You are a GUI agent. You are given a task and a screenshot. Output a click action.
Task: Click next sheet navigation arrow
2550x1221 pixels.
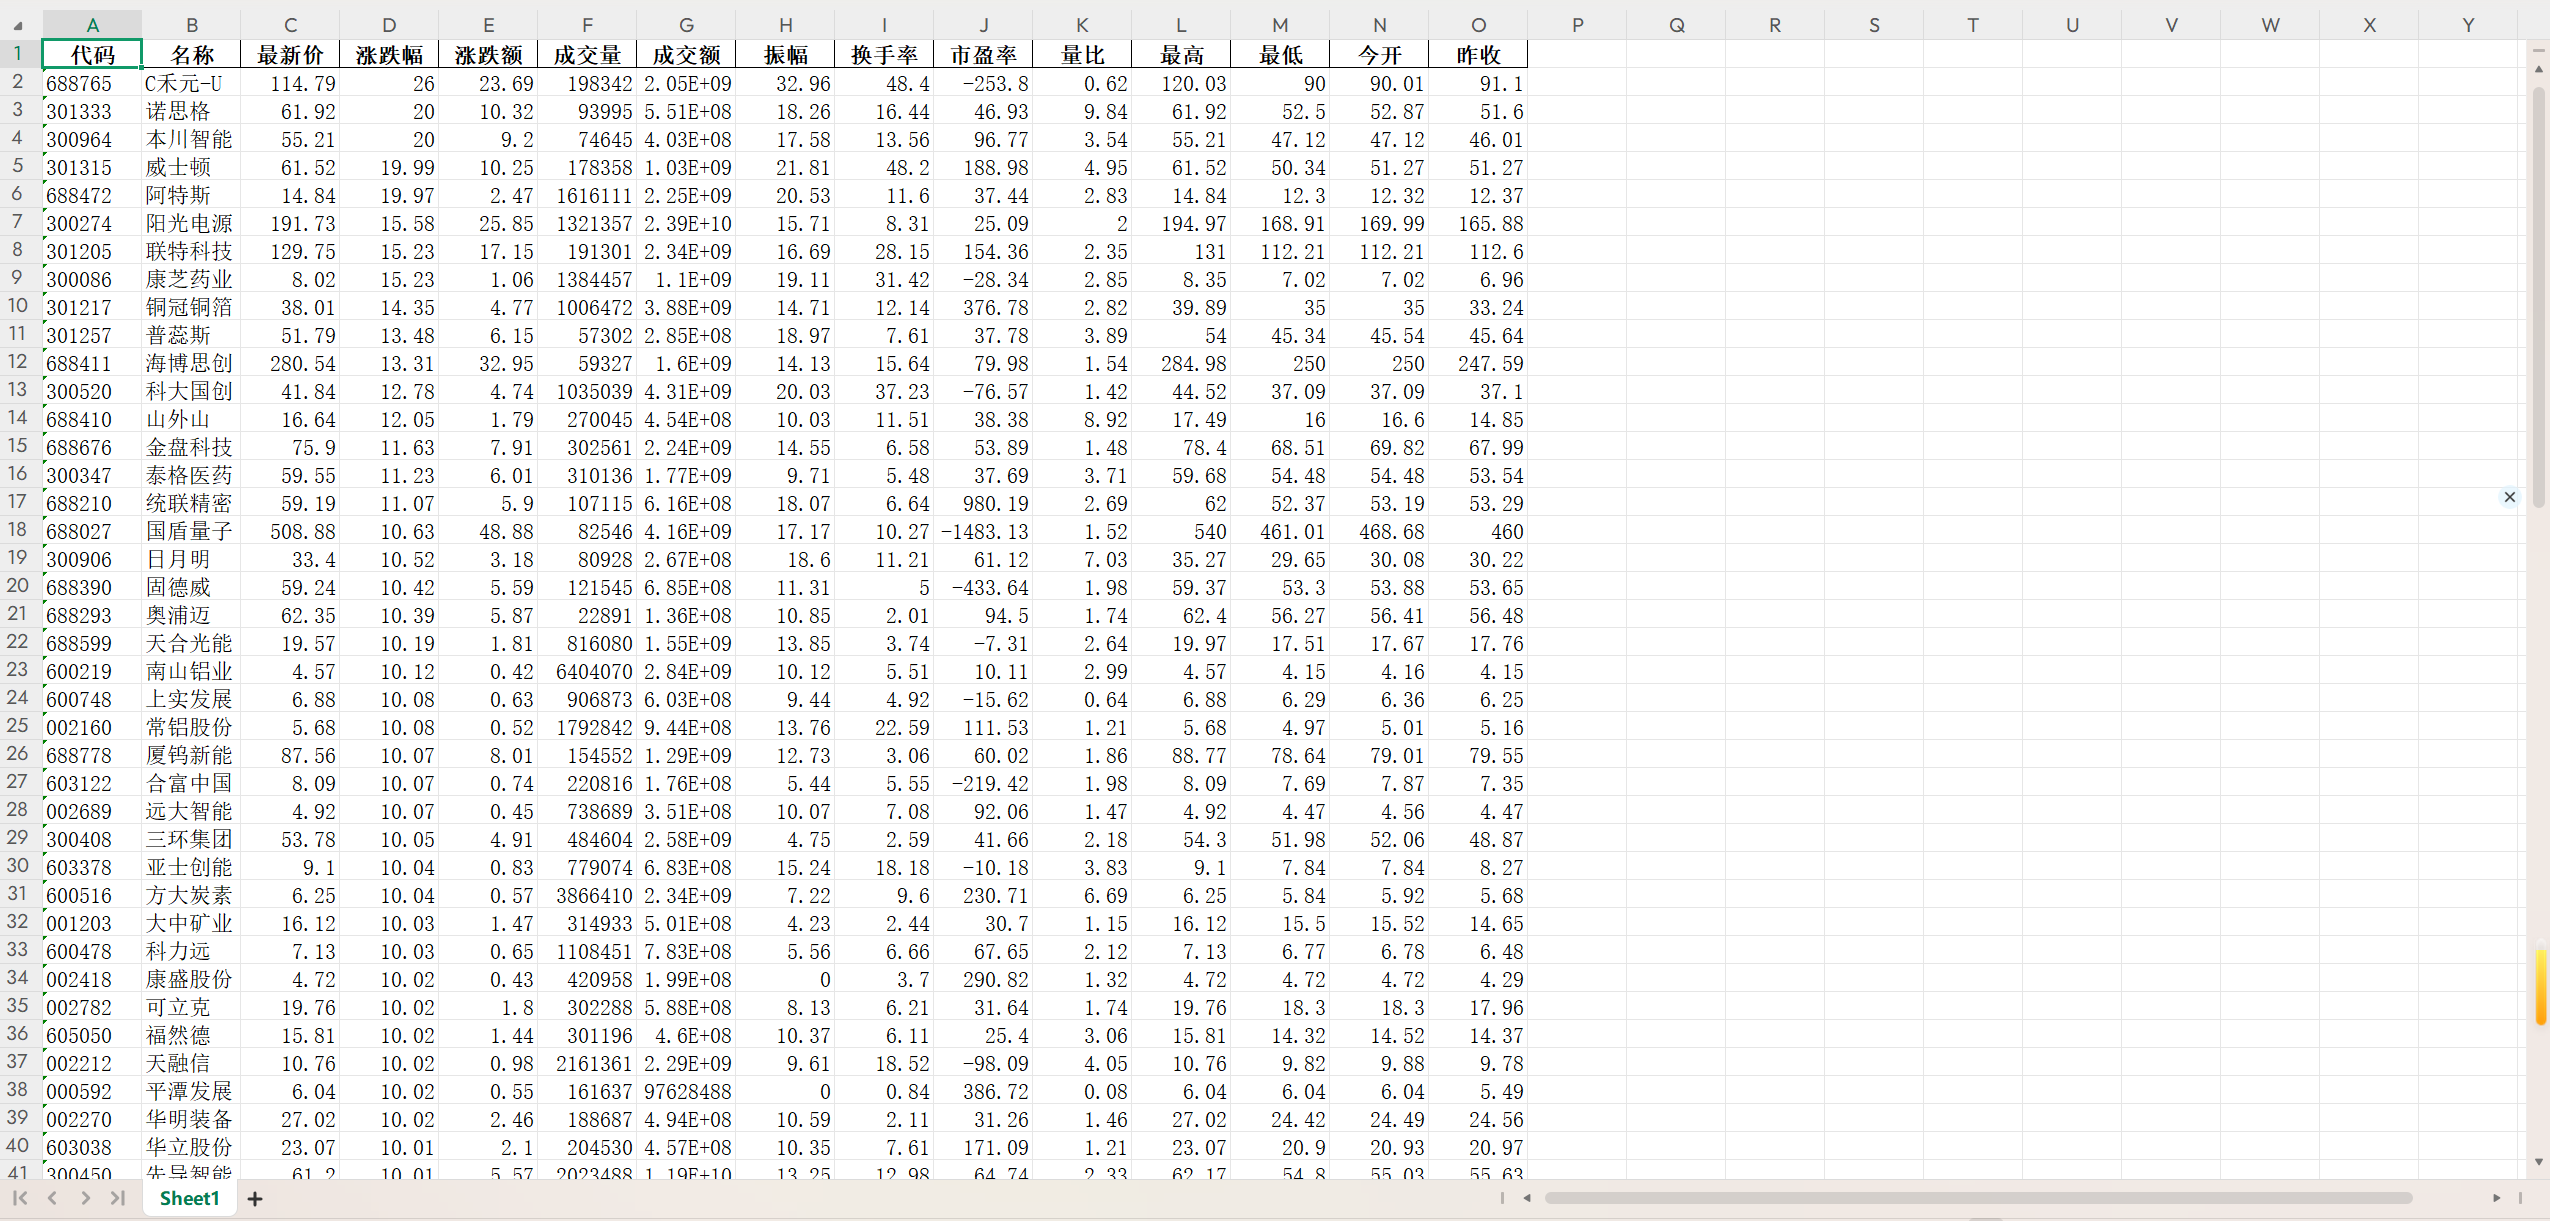tap(86, 1198)
